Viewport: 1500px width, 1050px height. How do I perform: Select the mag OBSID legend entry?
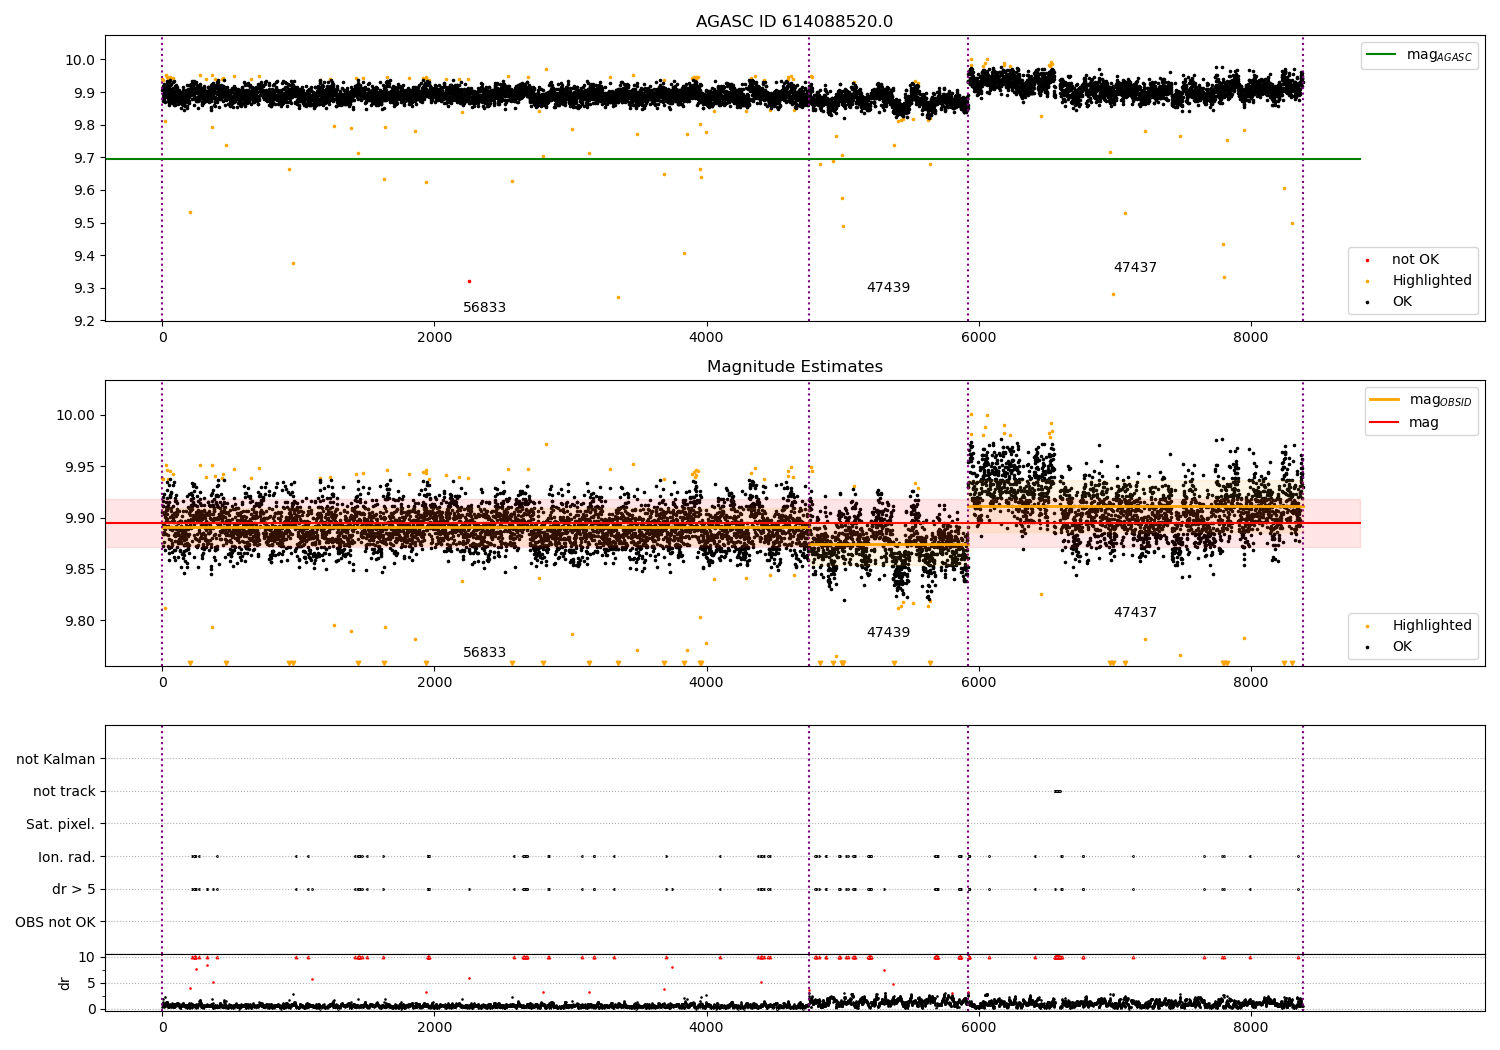(x=1420, y=400)
